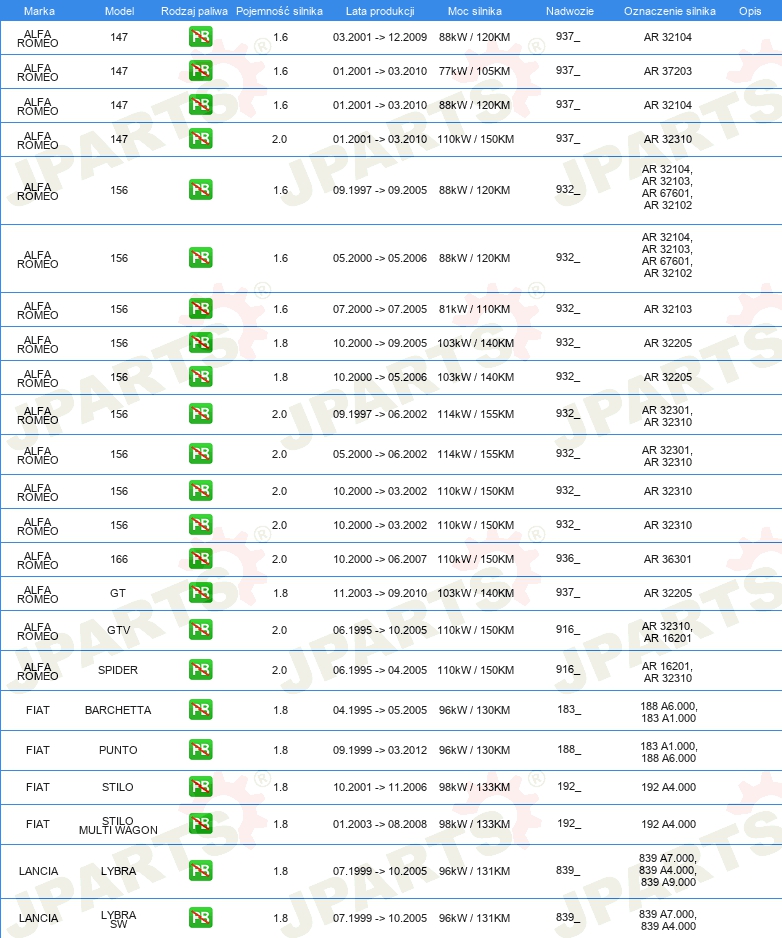Click fuel icon in GTV row
Viewport: 782px width, 938px height.
coord(200,630)
